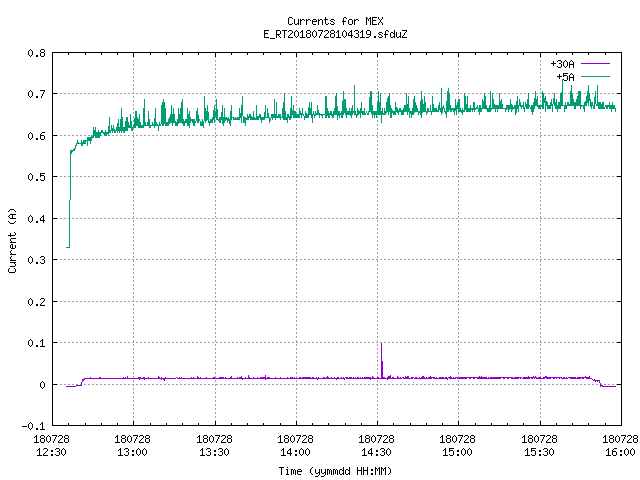The width and height of the screenshot is (640, 480).
Task: Click the x-axis tick label 12:30
Action: [x=51, y=452]
